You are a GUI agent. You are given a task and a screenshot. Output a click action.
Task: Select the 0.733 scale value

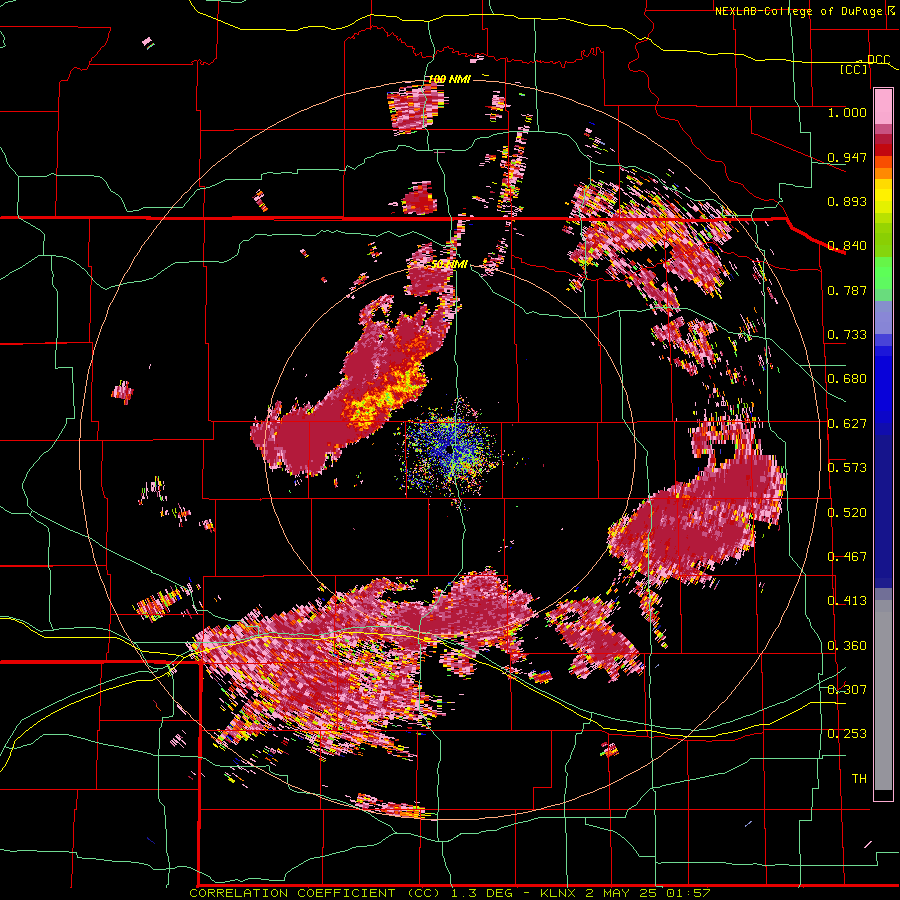pos(847,335)
